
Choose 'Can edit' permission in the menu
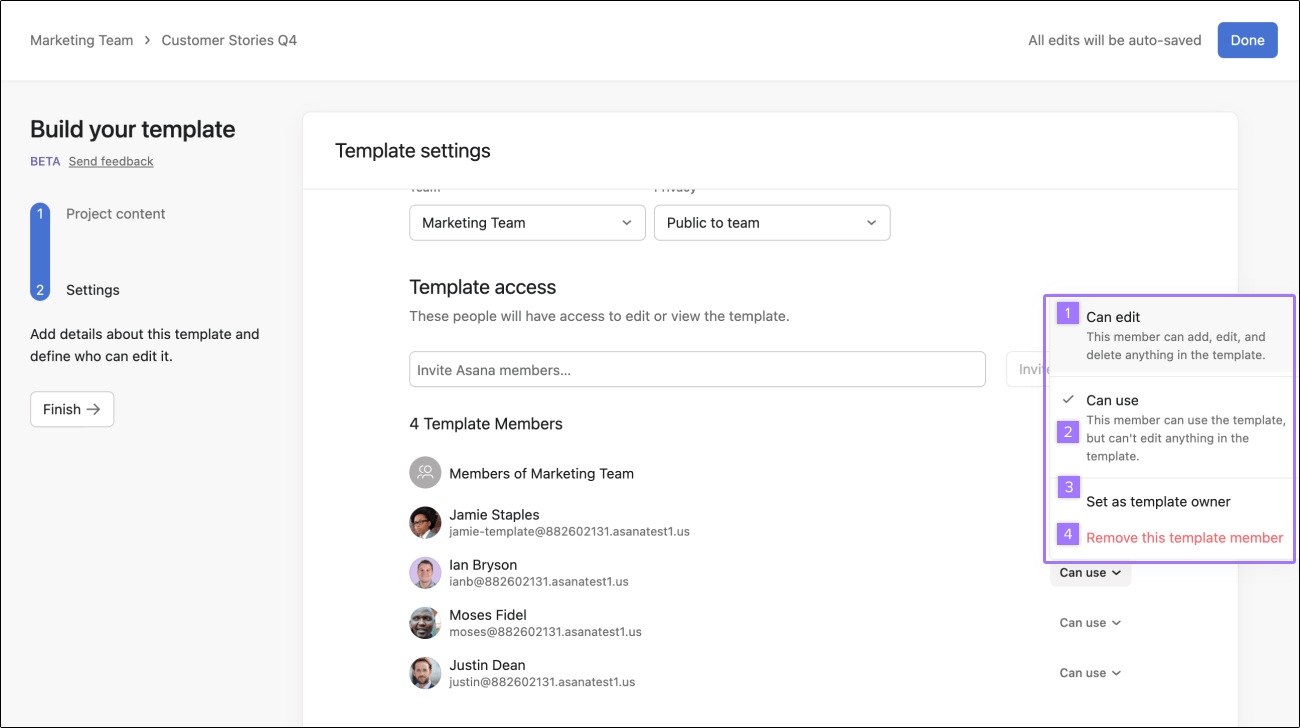click(1170, 335)
